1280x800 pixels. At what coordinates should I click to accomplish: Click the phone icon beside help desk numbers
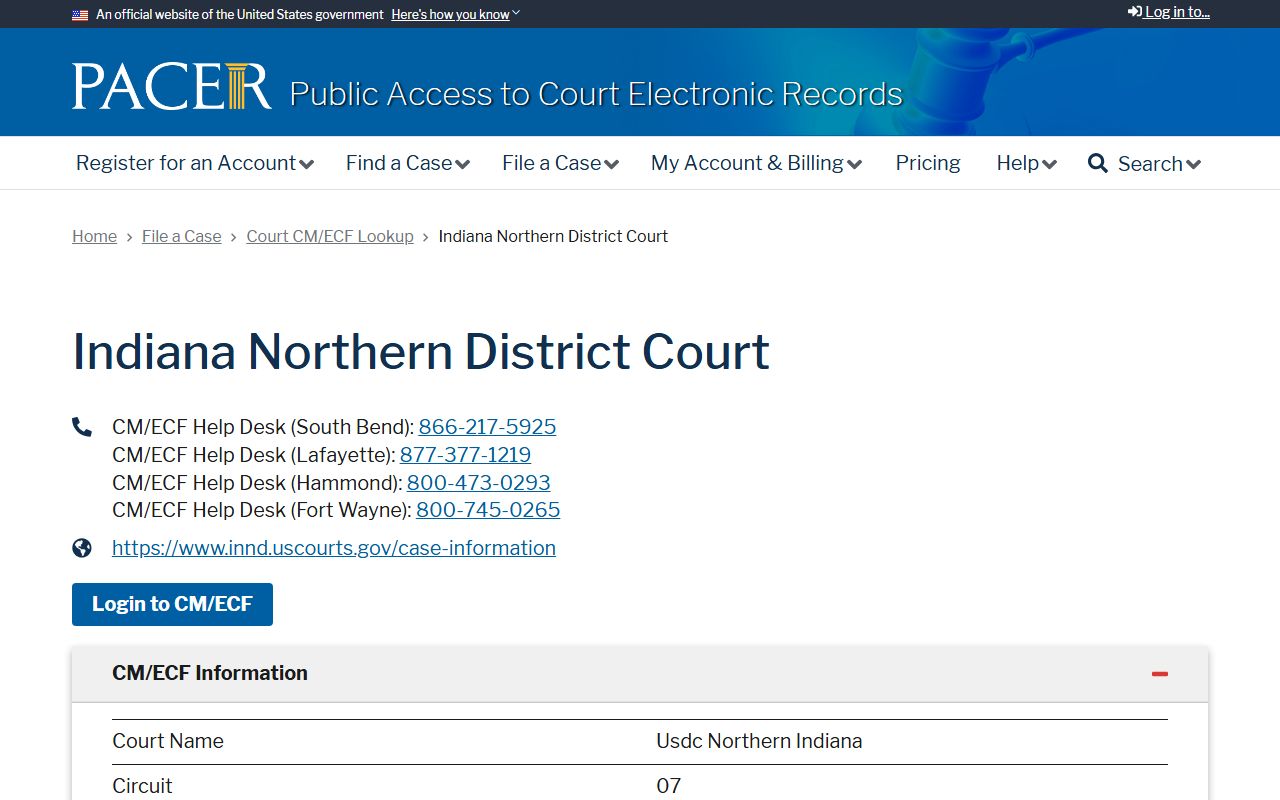pyautogui.click(x=82, y=427)
